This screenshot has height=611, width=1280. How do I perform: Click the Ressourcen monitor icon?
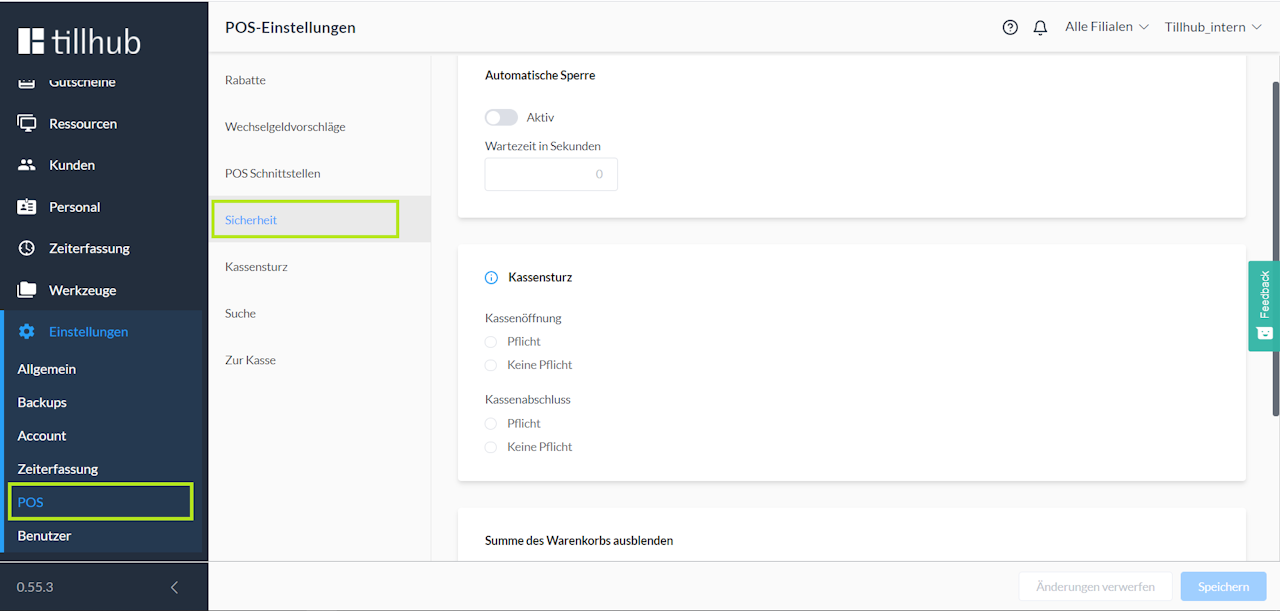pos(27,124)
